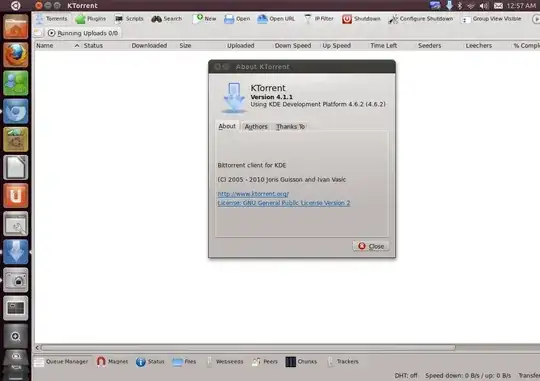Open the mail indicator in top panel
The width and height of the screenshot is (540, 381).
coord(498,6)
